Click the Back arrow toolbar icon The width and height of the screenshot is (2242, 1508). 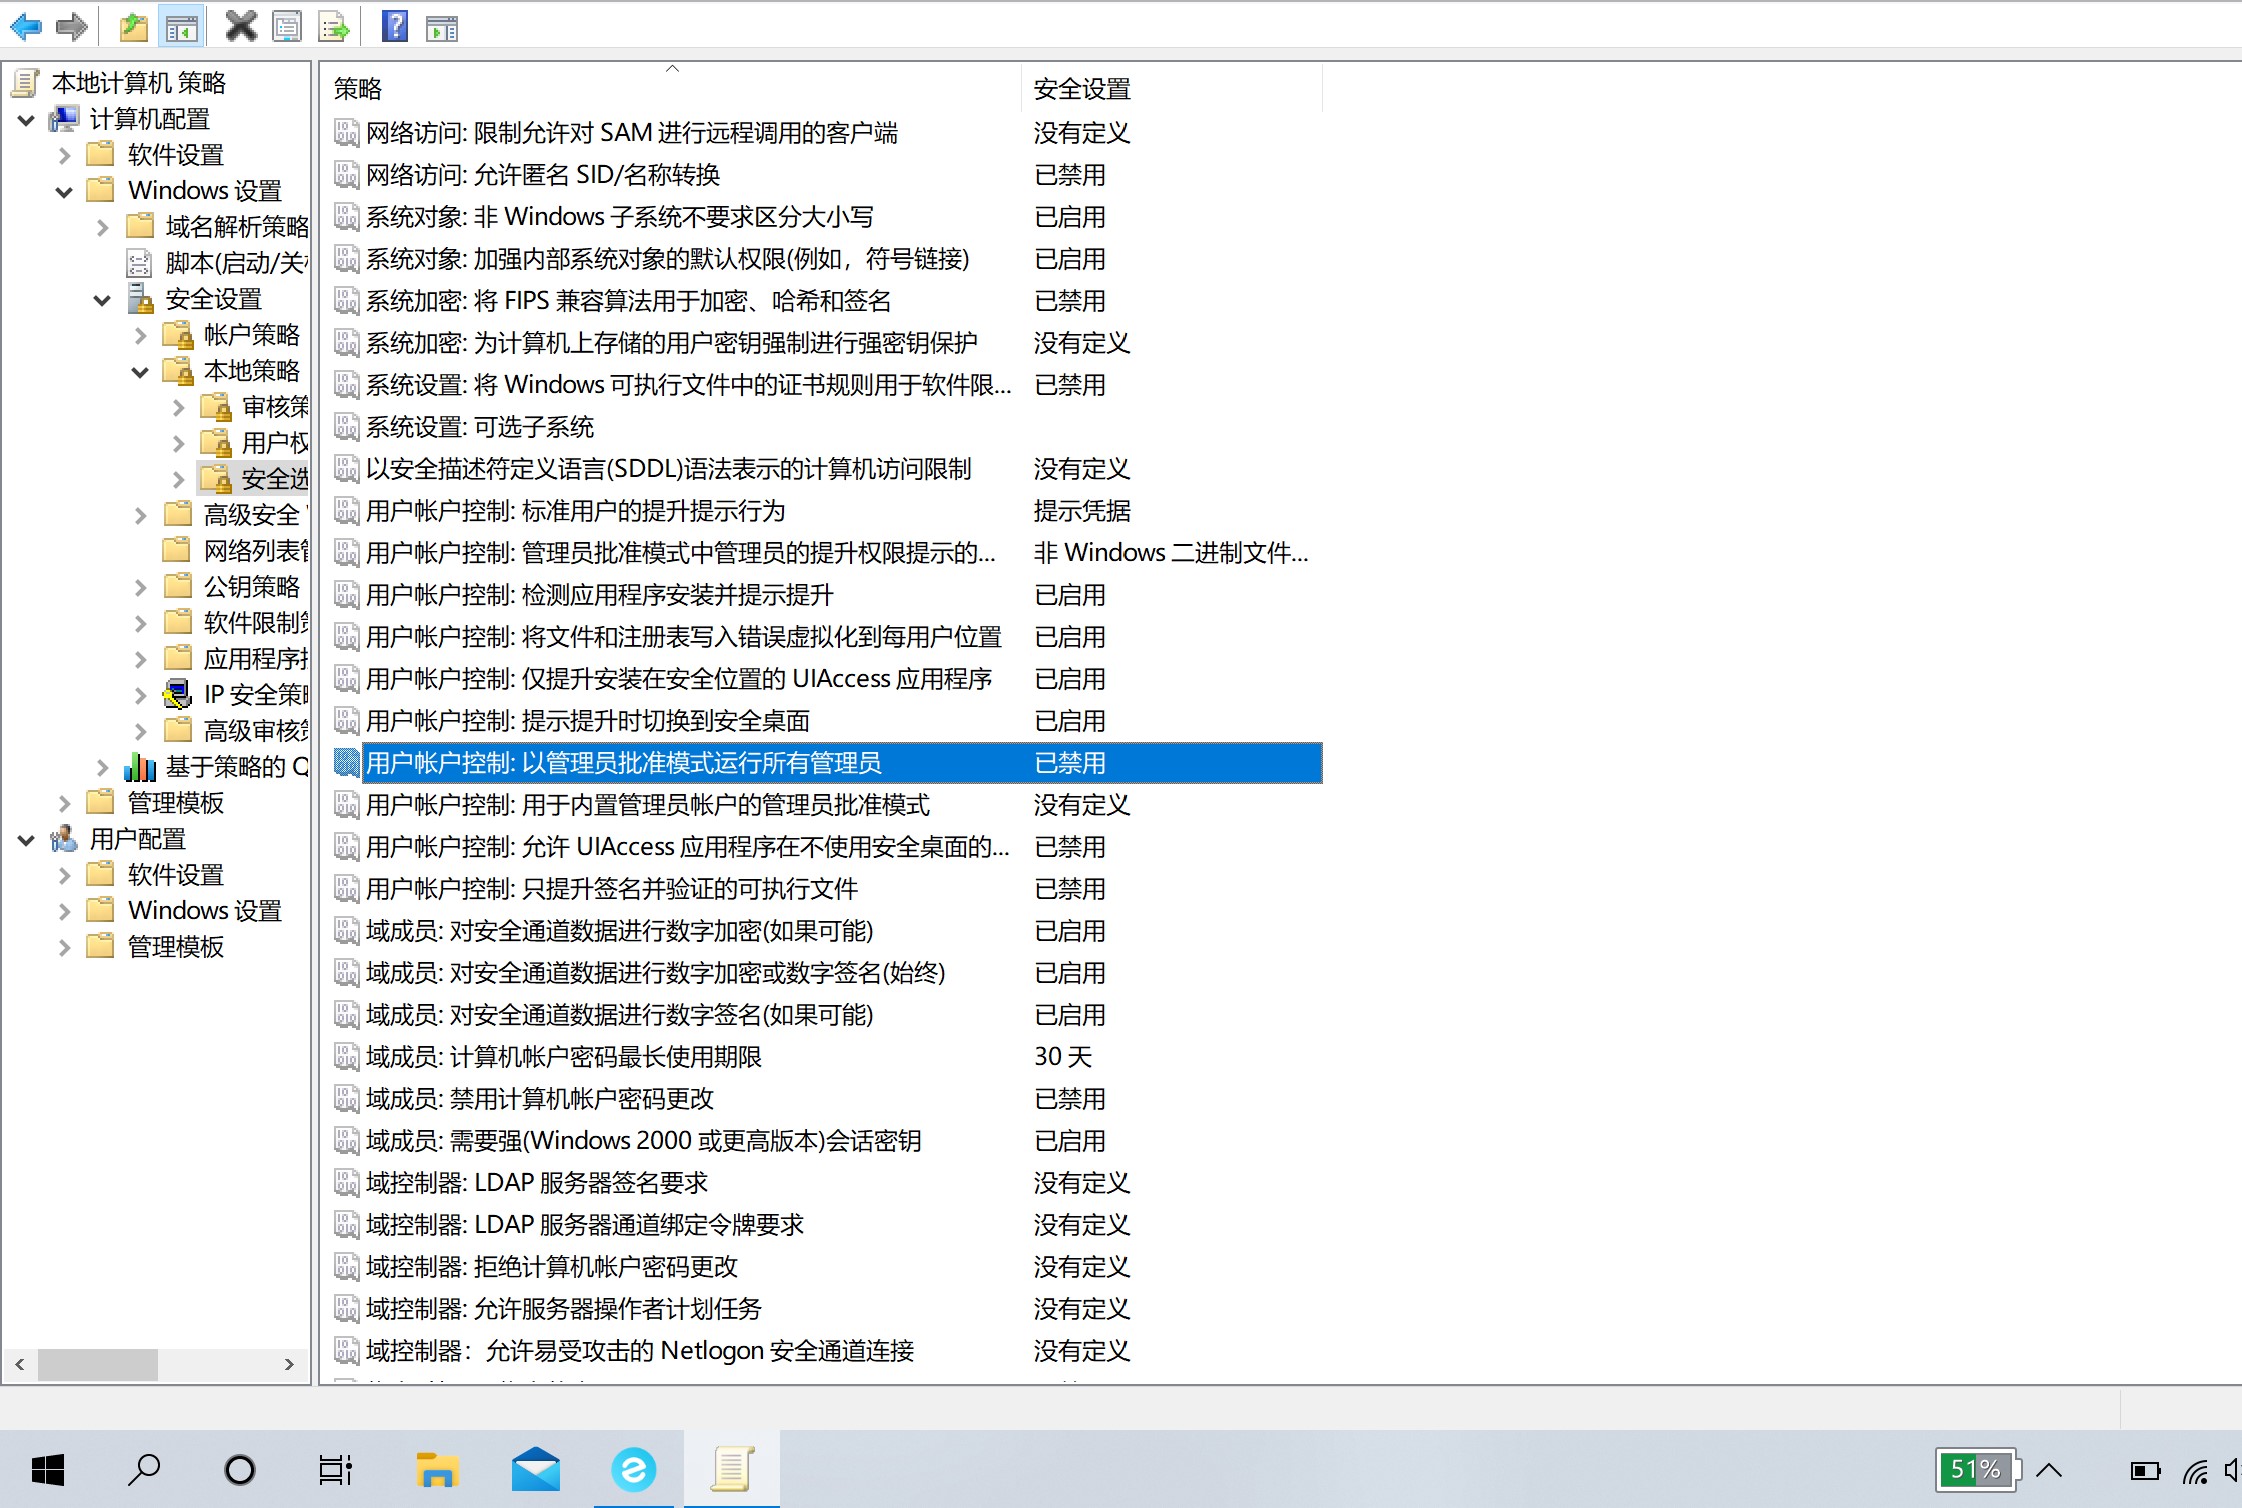click(26, 27)
